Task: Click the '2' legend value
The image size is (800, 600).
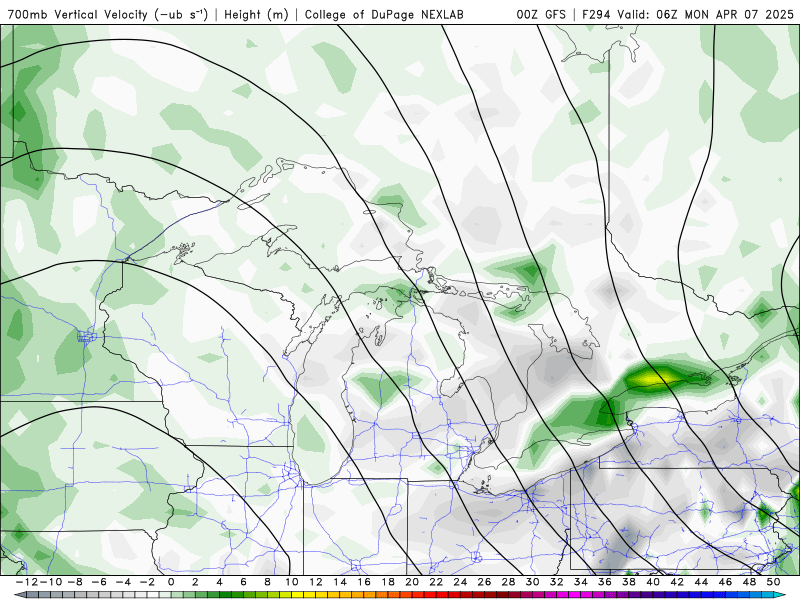Action: (195, 582)
